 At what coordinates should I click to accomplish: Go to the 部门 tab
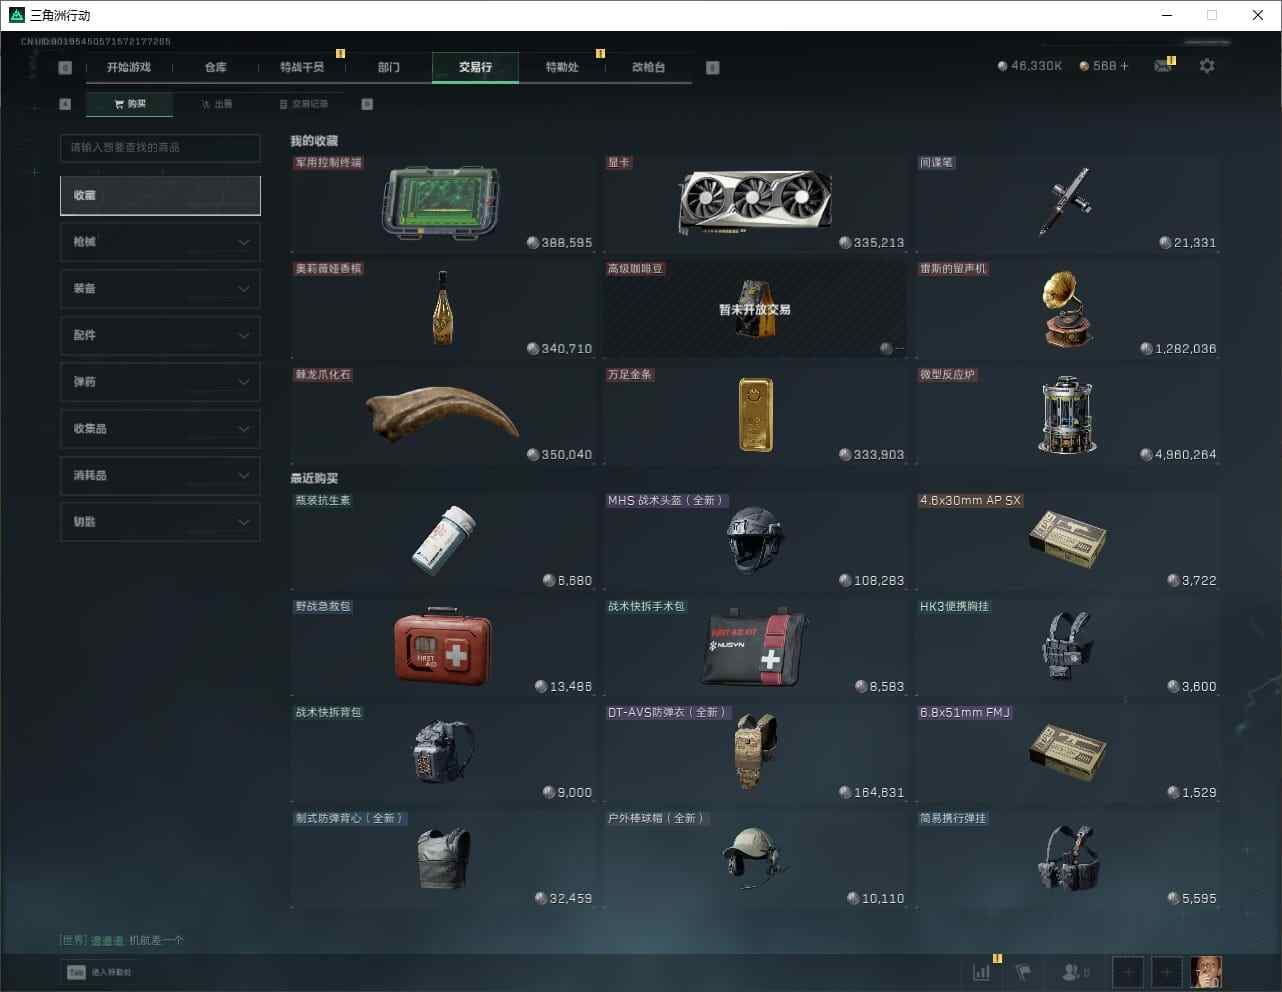[389, 67]
